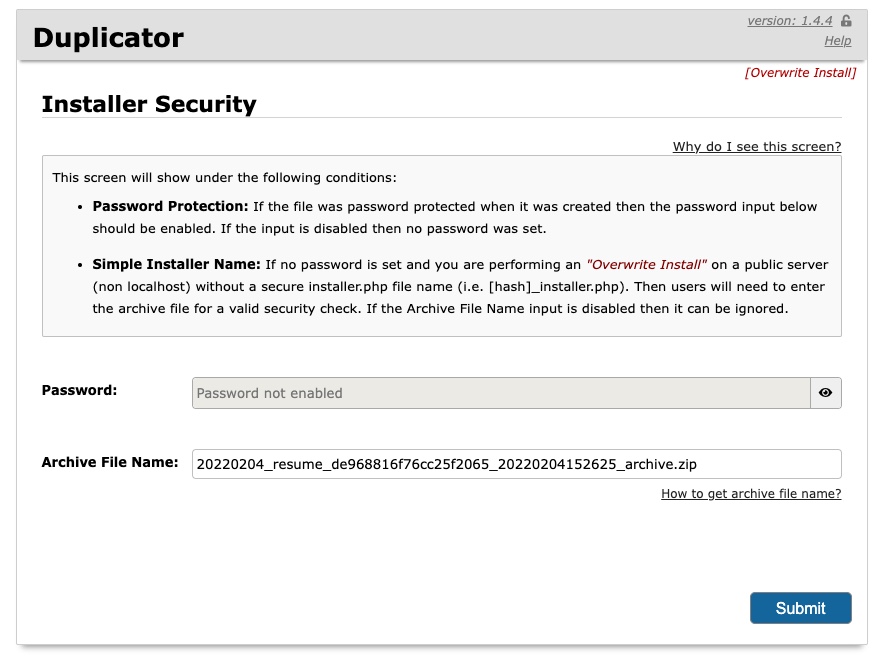Click the bold 'Simple Installer Name:' text
886x658 pixels.
[176, 265]
